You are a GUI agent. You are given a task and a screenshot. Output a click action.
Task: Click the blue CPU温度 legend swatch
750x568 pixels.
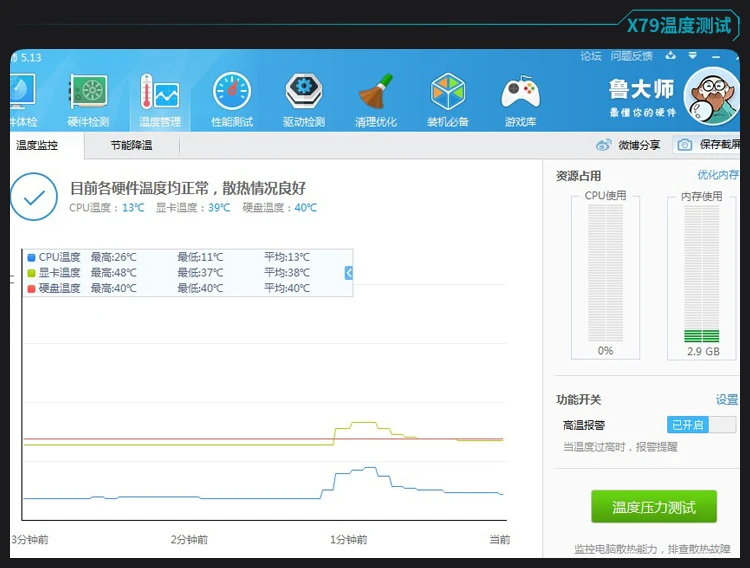click(x=32, y=257)
